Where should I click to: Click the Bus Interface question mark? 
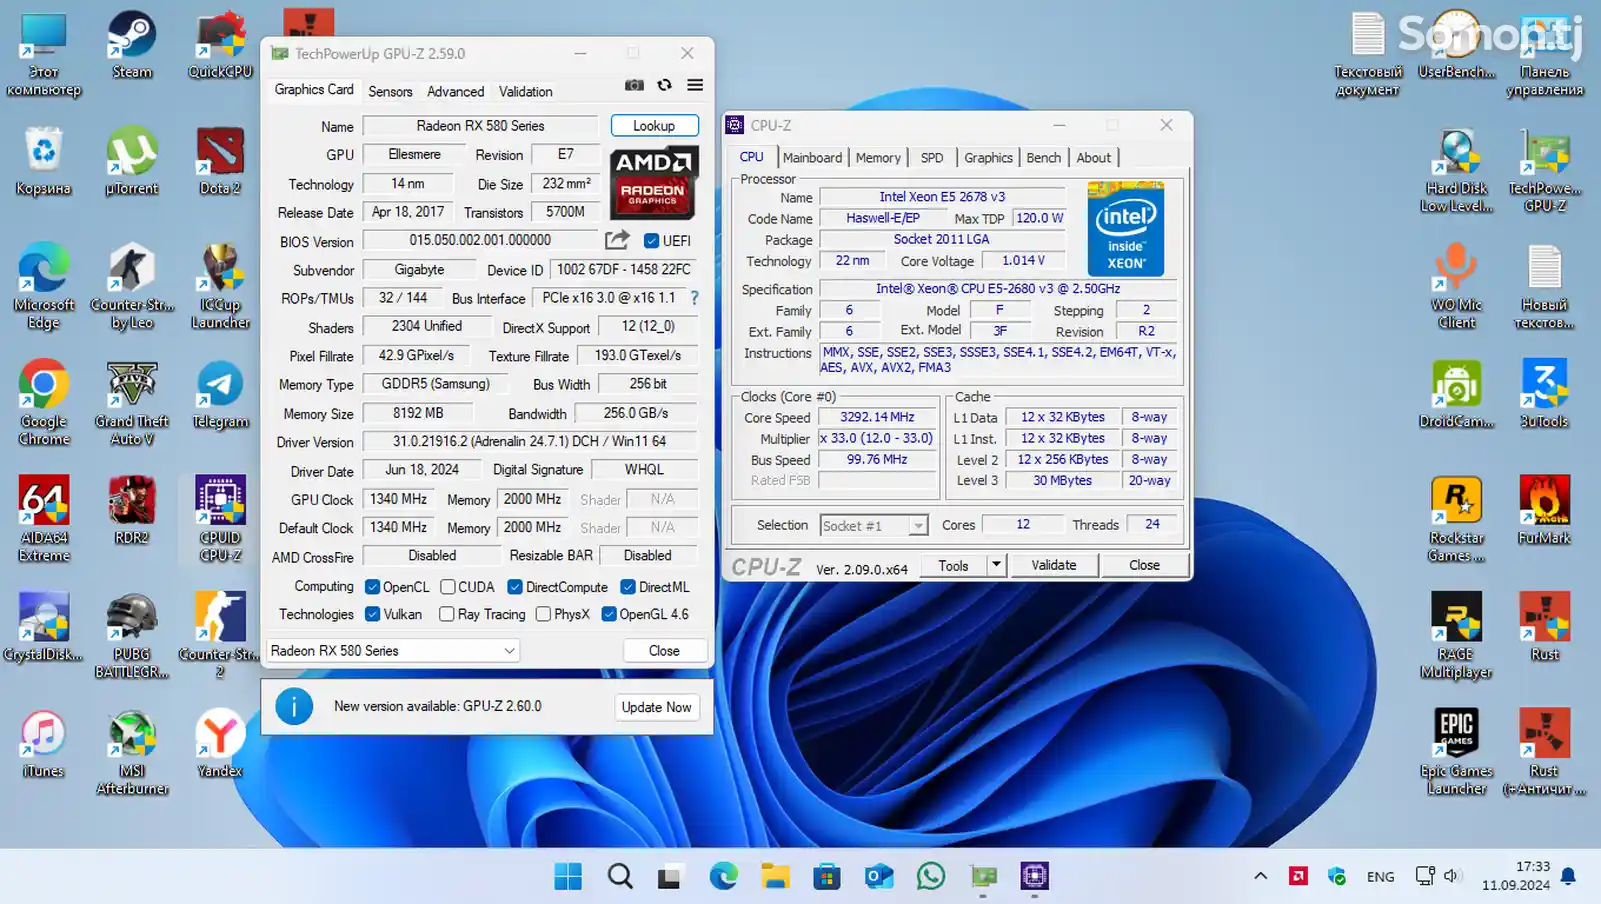click(x=694, y=298)
